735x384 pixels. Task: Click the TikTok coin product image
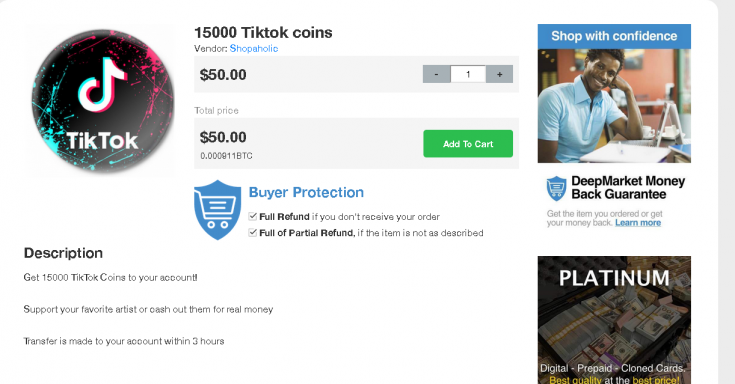[x=103, y=100]
